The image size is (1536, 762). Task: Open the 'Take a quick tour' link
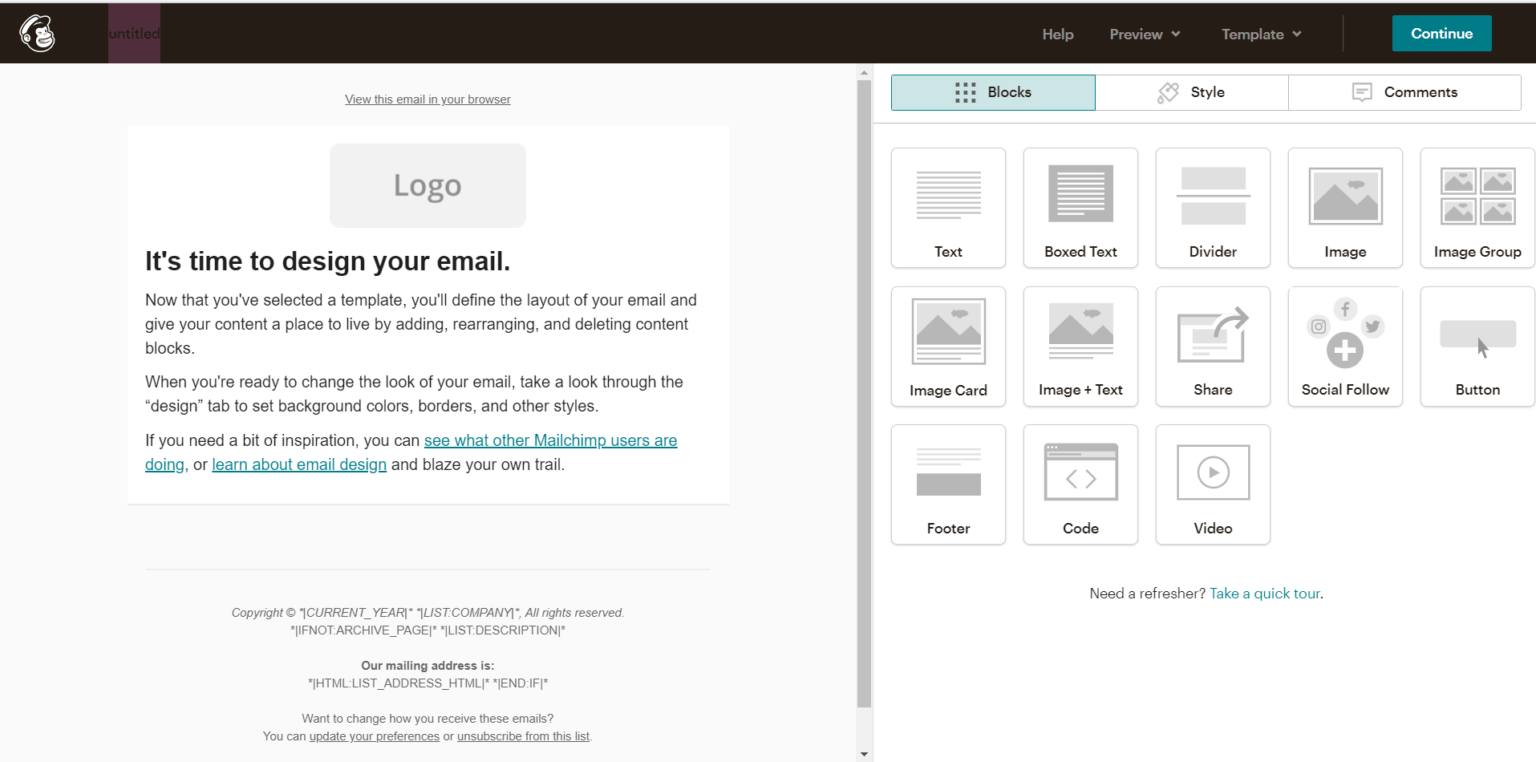pos(1264,593)
